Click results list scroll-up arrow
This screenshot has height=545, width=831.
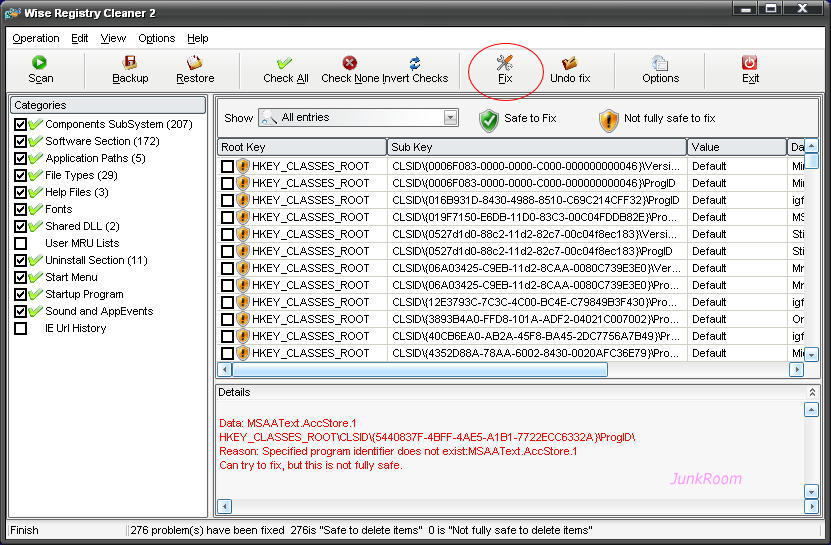coord(811,146)
